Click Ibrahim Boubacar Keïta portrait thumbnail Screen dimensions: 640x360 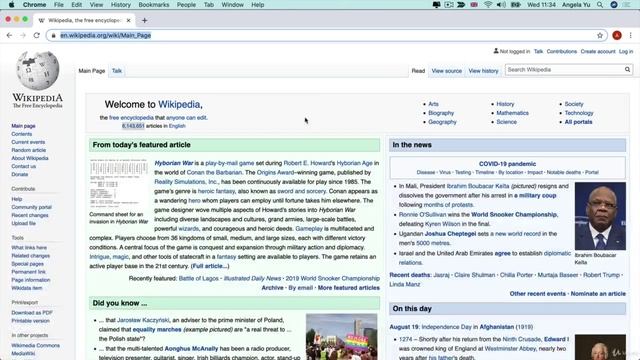point(600,216)
